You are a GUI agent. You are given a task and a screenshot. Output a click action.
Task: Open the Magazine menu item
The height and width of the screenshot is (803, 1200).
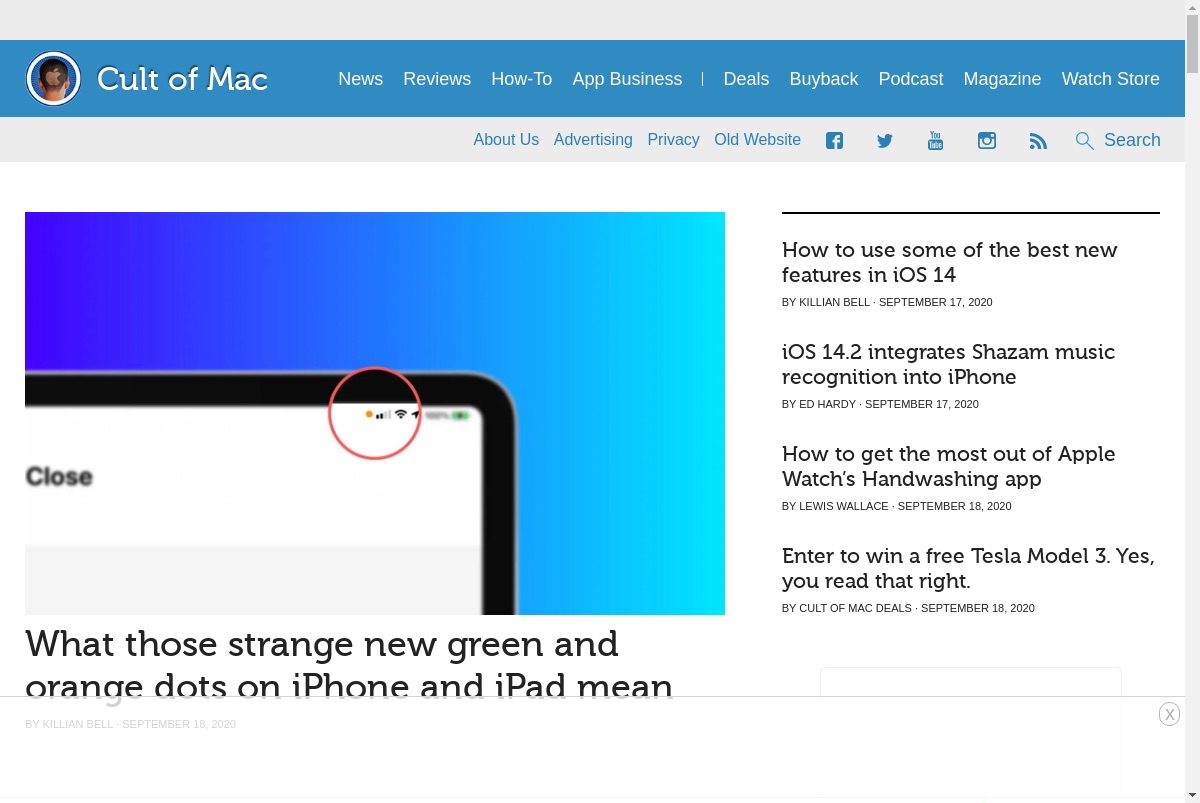tap(1002, 79)
